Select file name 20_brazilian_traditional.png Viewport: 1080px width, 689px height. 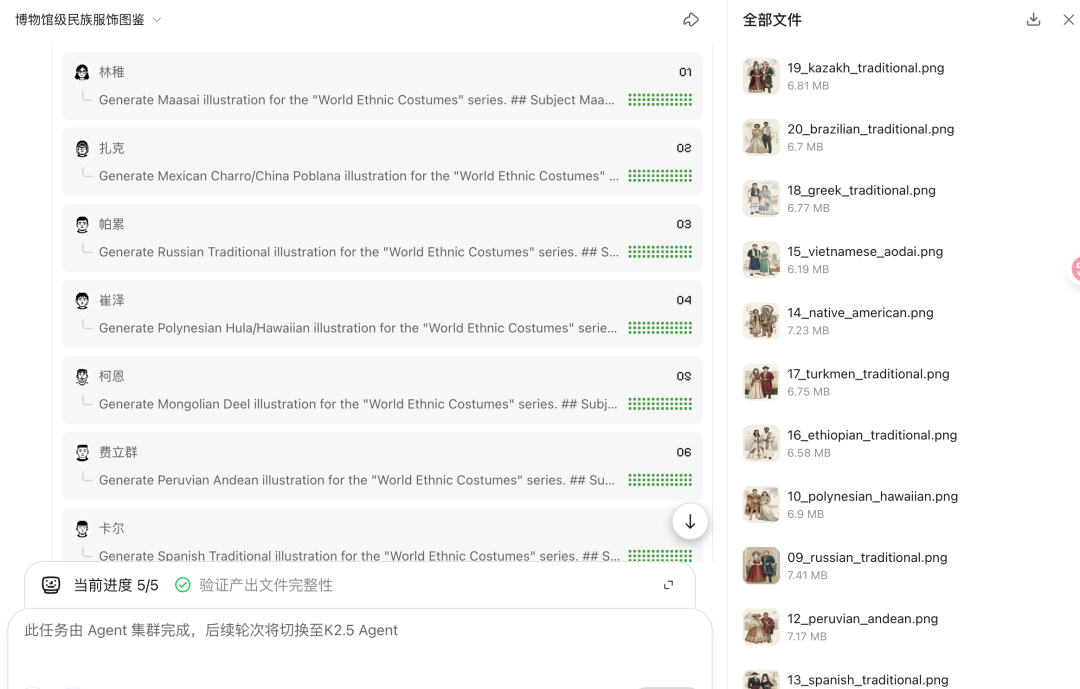871,129
